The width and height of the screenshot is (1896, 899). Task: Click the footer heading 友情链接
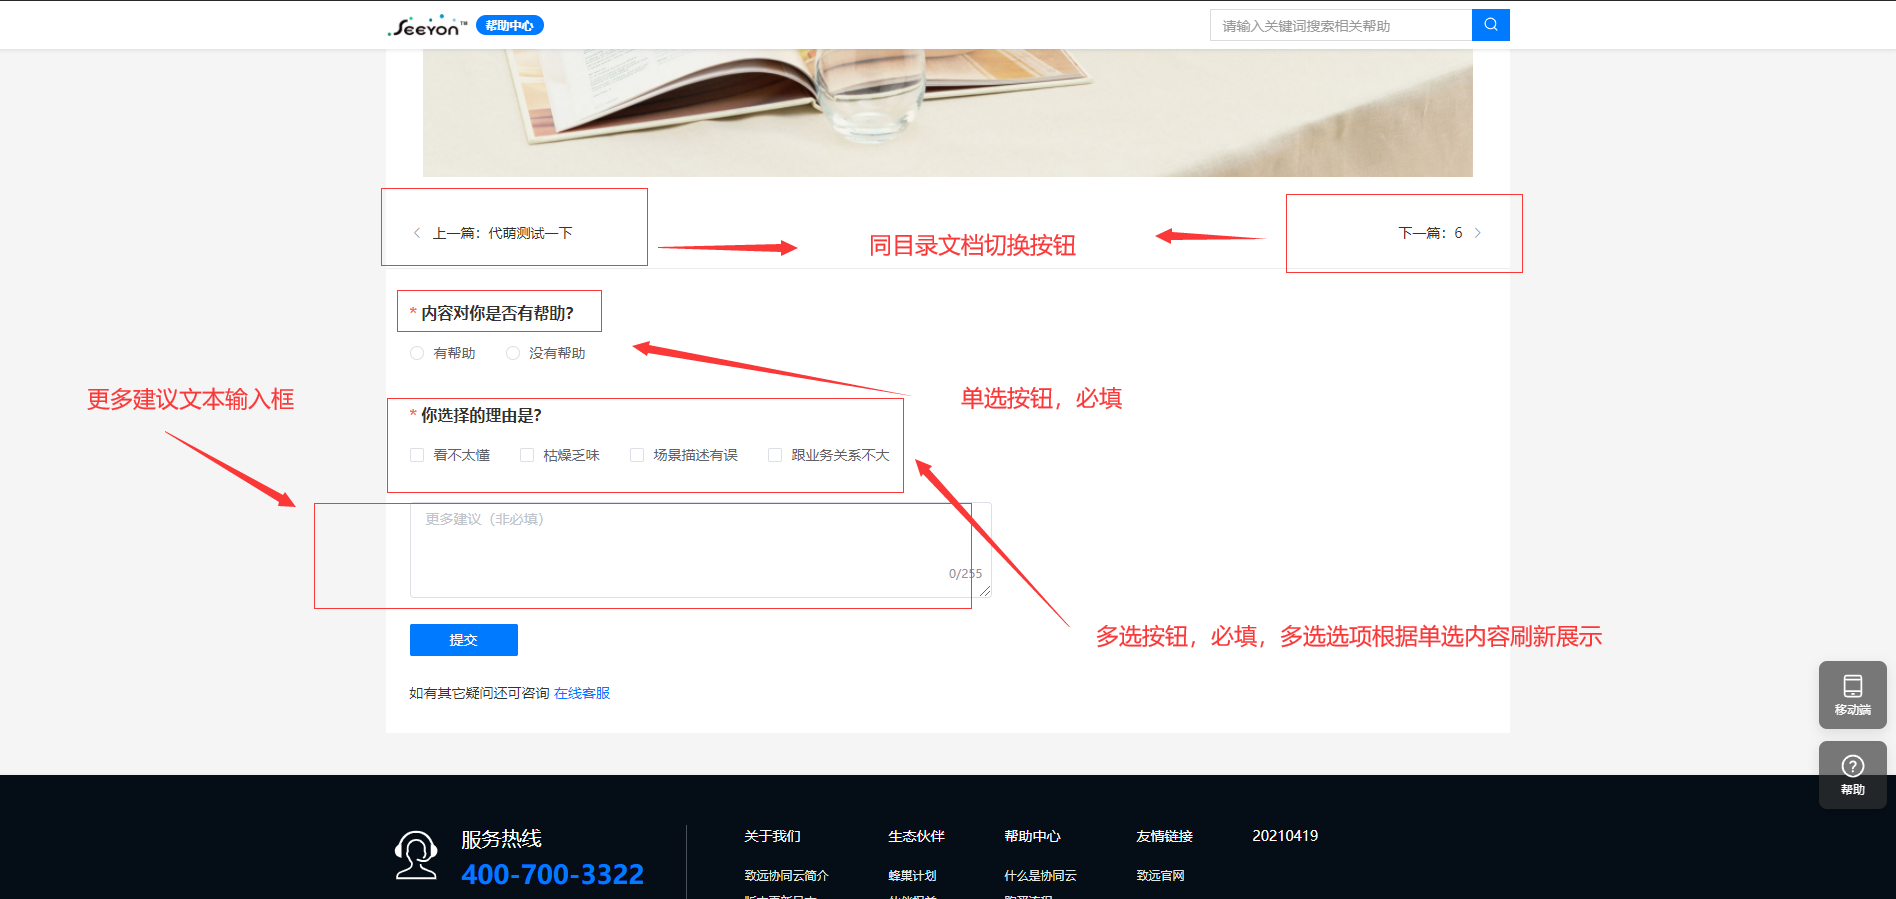(1164, 836)
